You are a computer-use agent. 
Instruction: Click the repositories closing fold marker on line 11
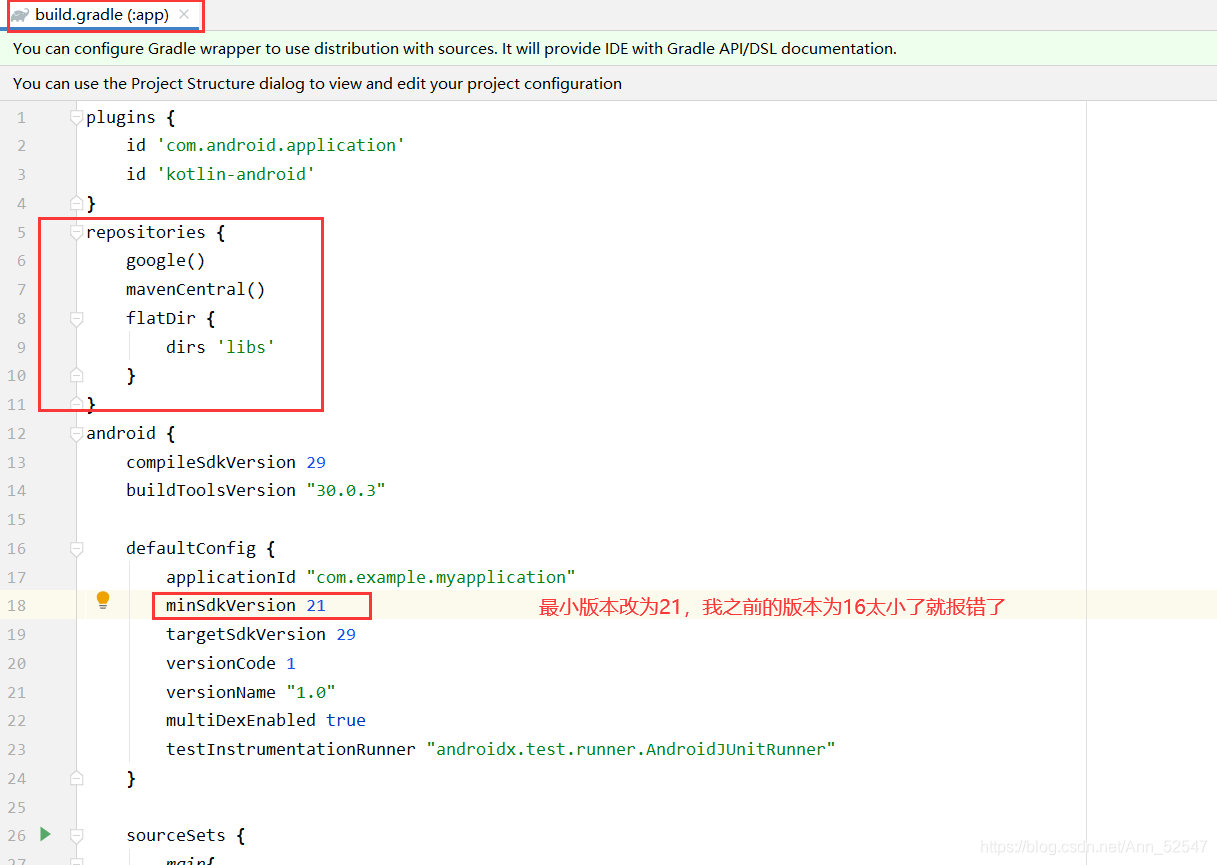tap(76, 403)
